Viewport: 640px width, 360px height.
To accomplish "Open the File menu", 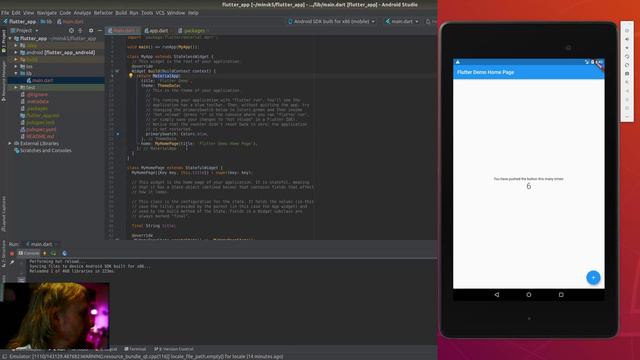I will [x=5, y=13].
